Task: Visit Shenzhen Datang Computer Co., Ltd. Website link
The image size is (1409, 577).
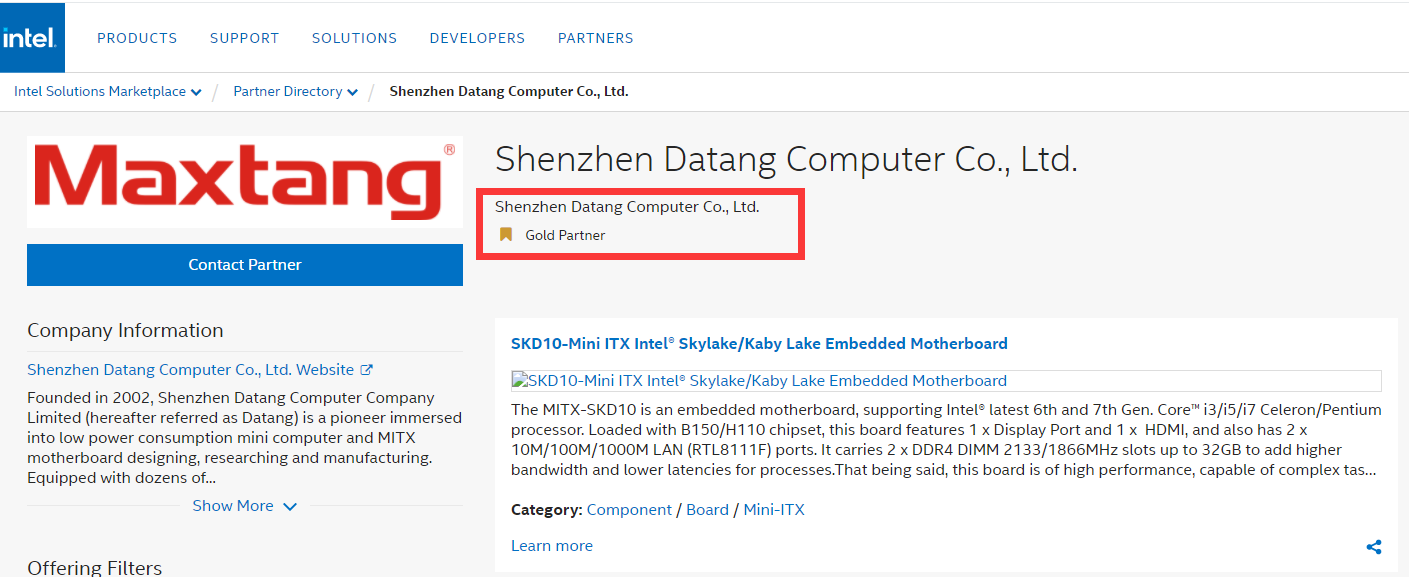Action: click(x=190, y=370)
